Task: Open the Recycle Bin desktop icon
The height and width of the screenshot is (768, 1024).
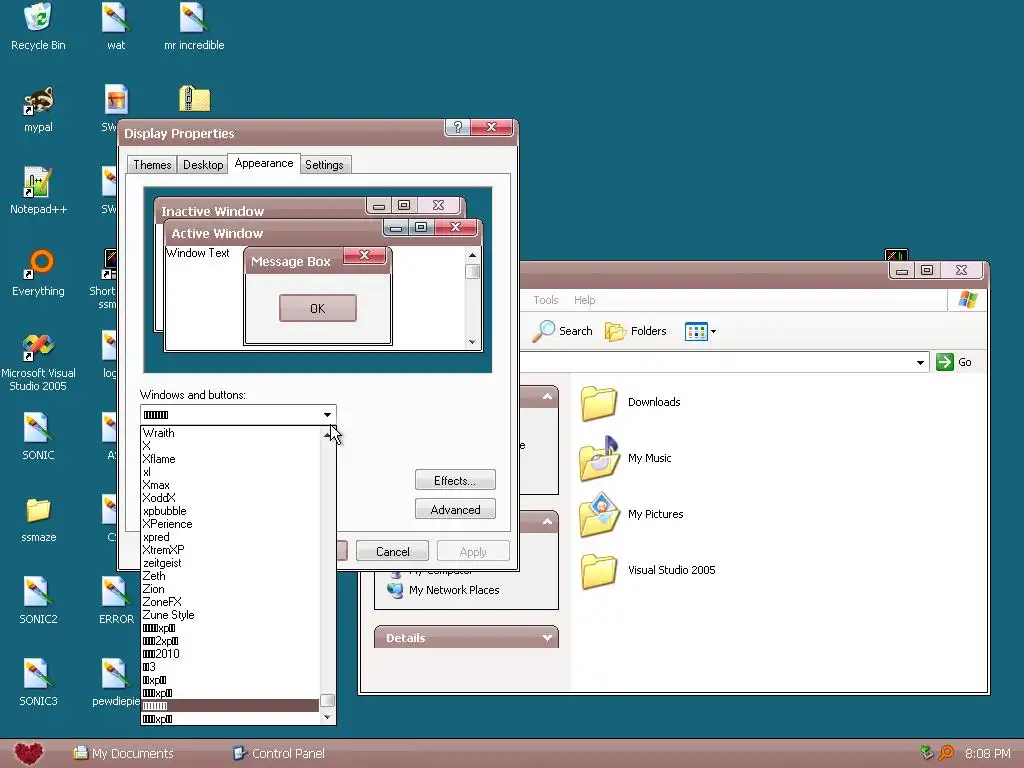Action: pyautogui.click(x=38, y=26)
